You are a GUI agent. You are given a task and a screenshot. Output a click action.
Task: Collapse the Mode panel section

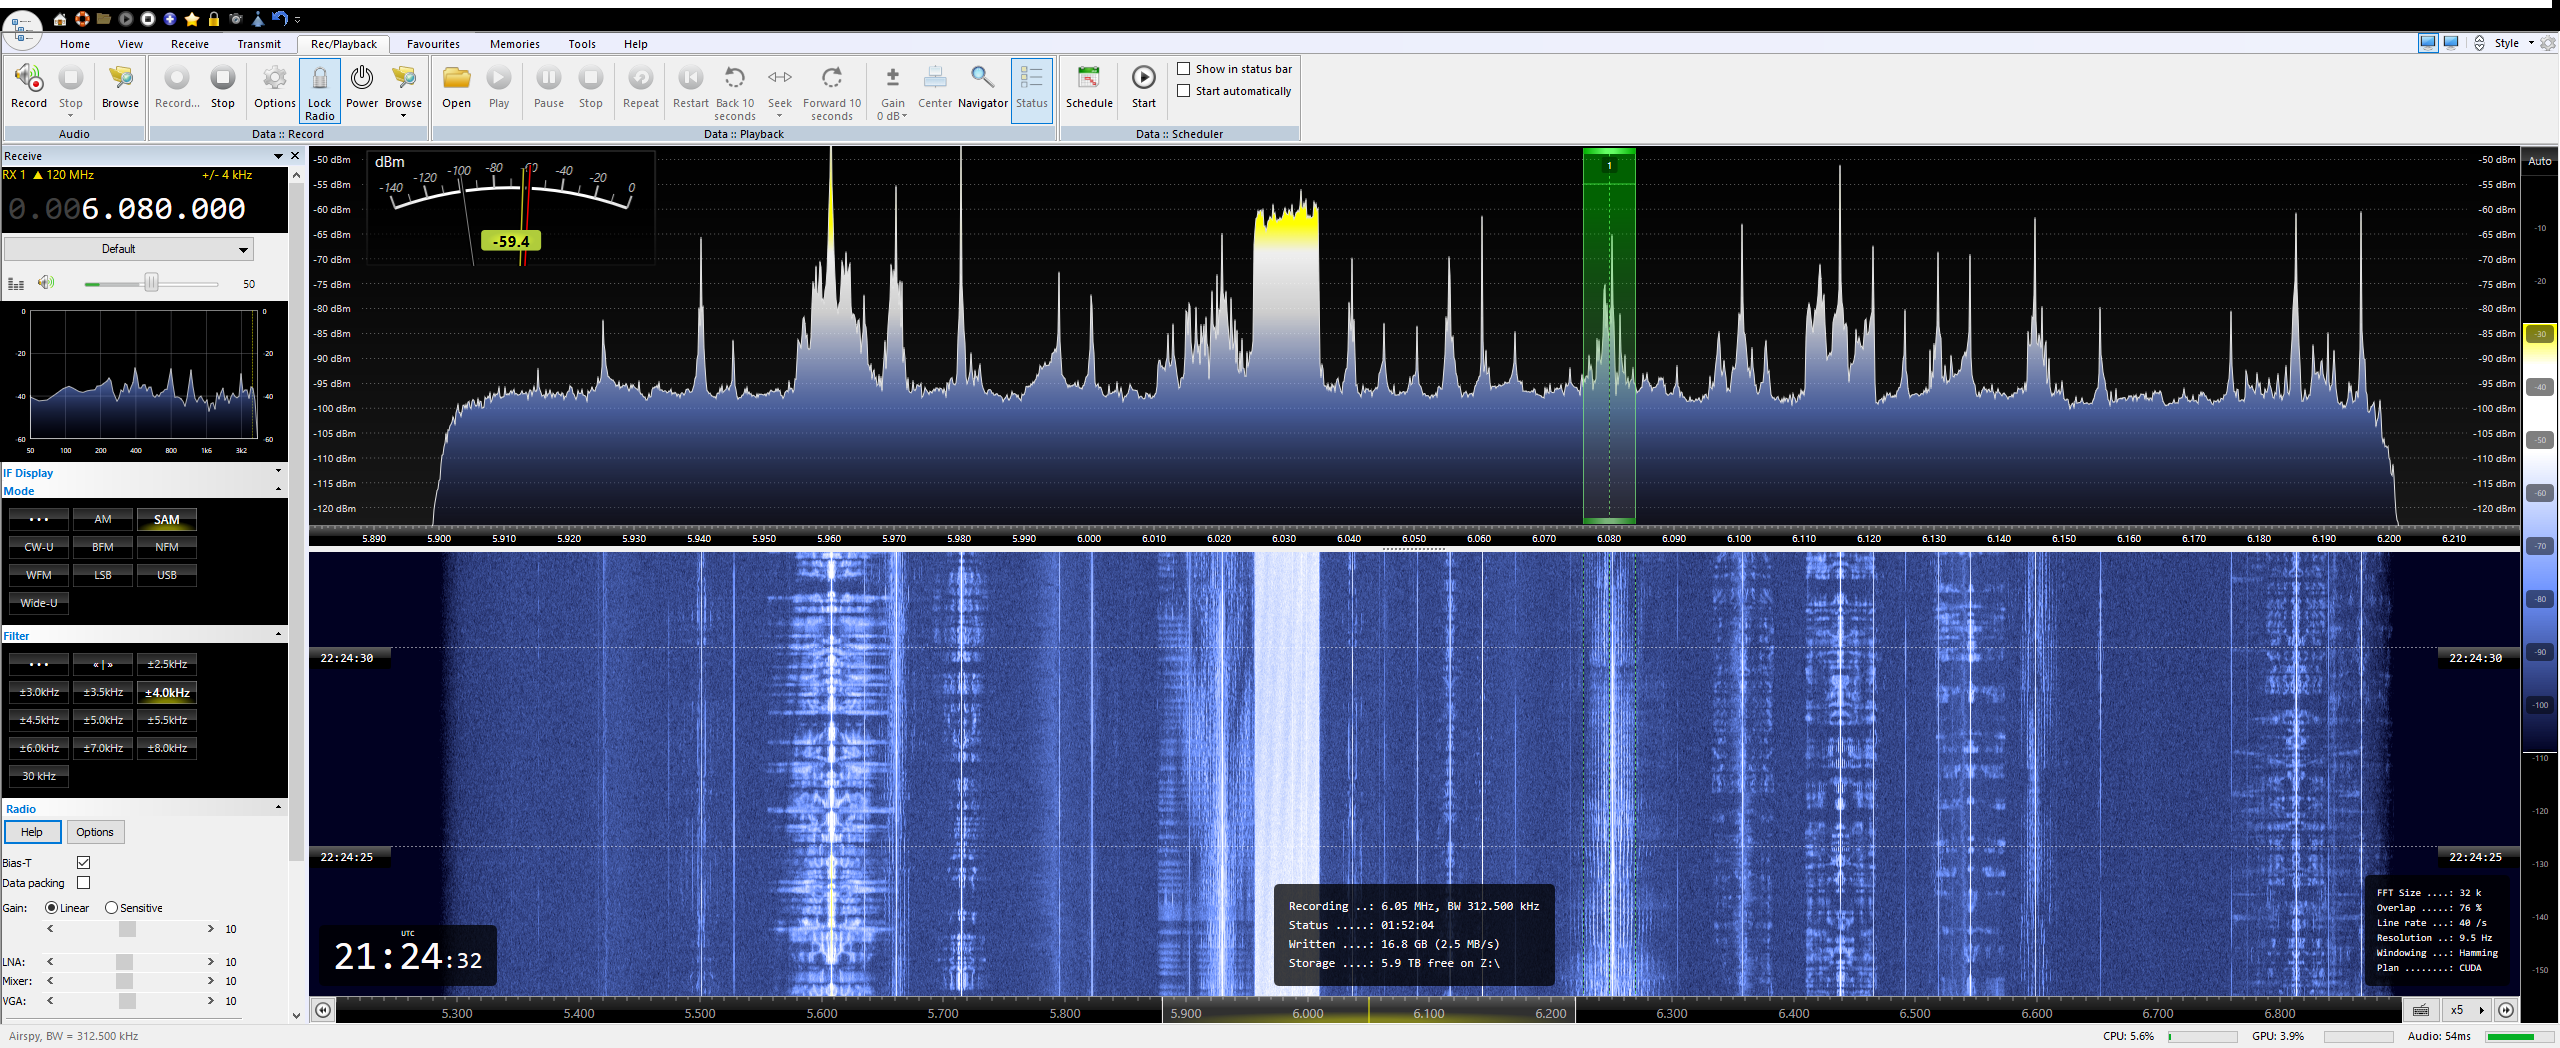click(278, 489)
